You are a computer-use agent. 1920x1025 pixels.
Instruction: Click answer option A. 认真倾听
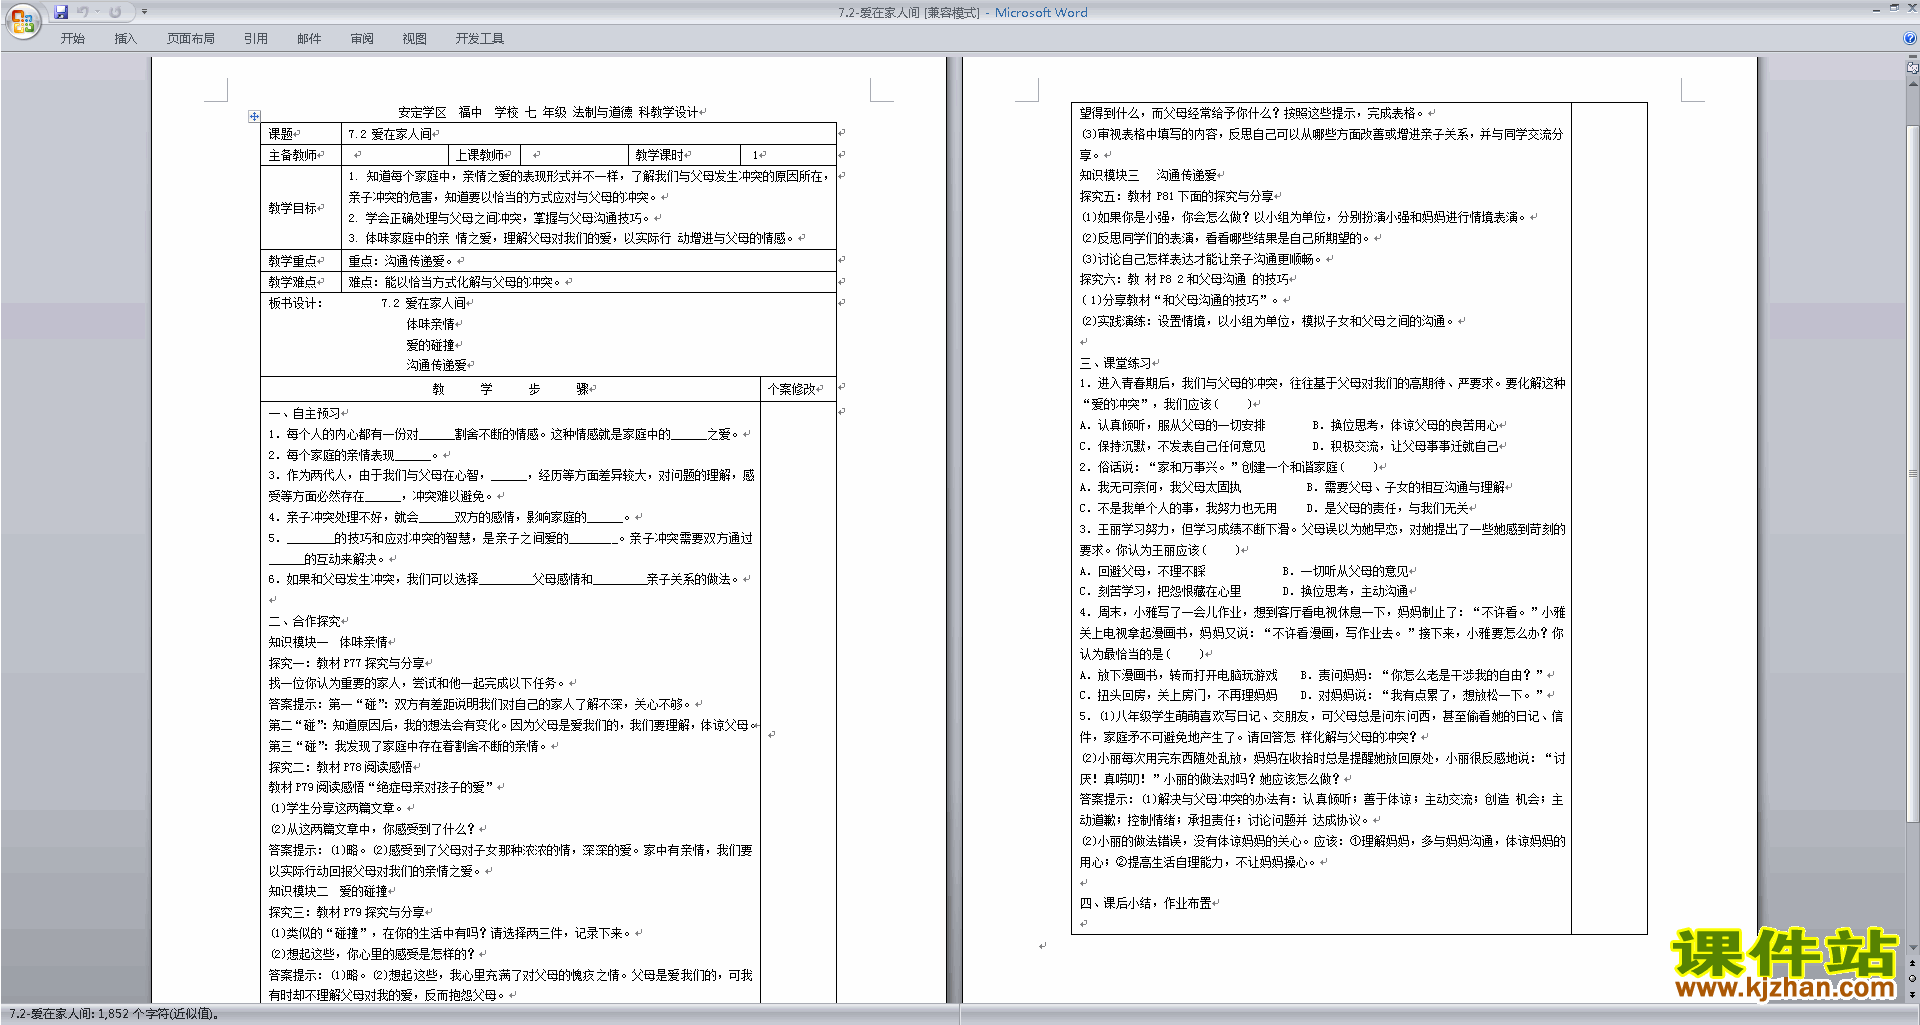[x=1172, y=425]
